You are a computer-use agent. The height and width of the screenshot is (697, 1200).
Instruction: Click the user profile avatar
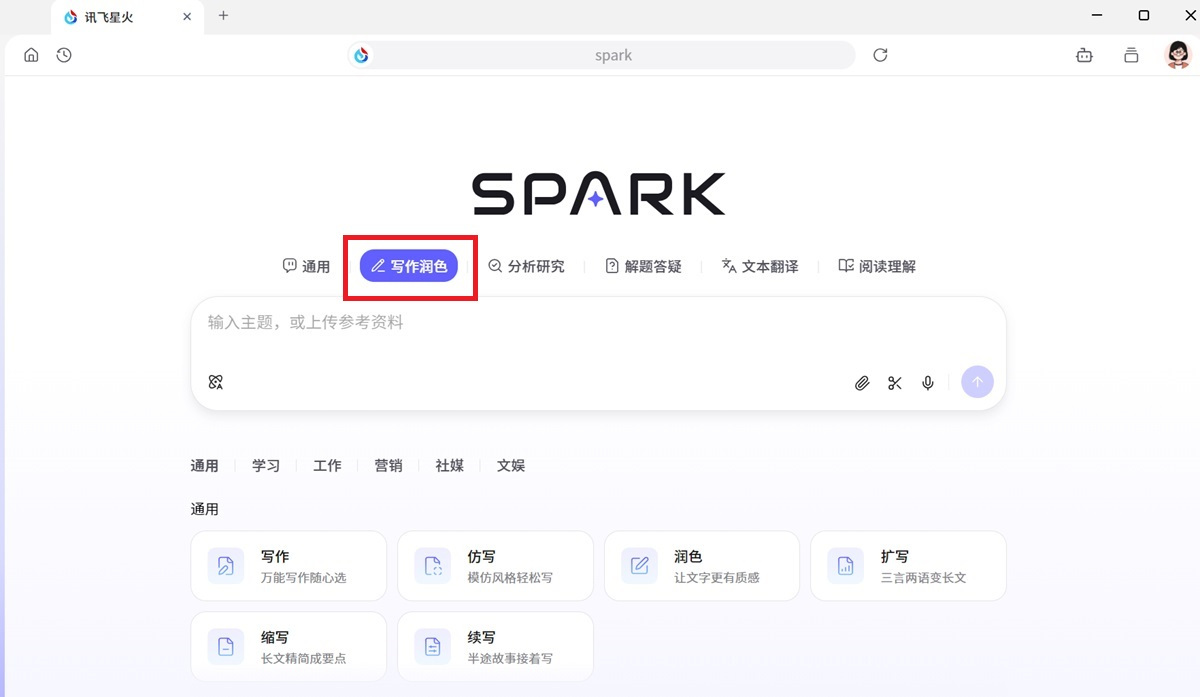[x=1177, y=55]
